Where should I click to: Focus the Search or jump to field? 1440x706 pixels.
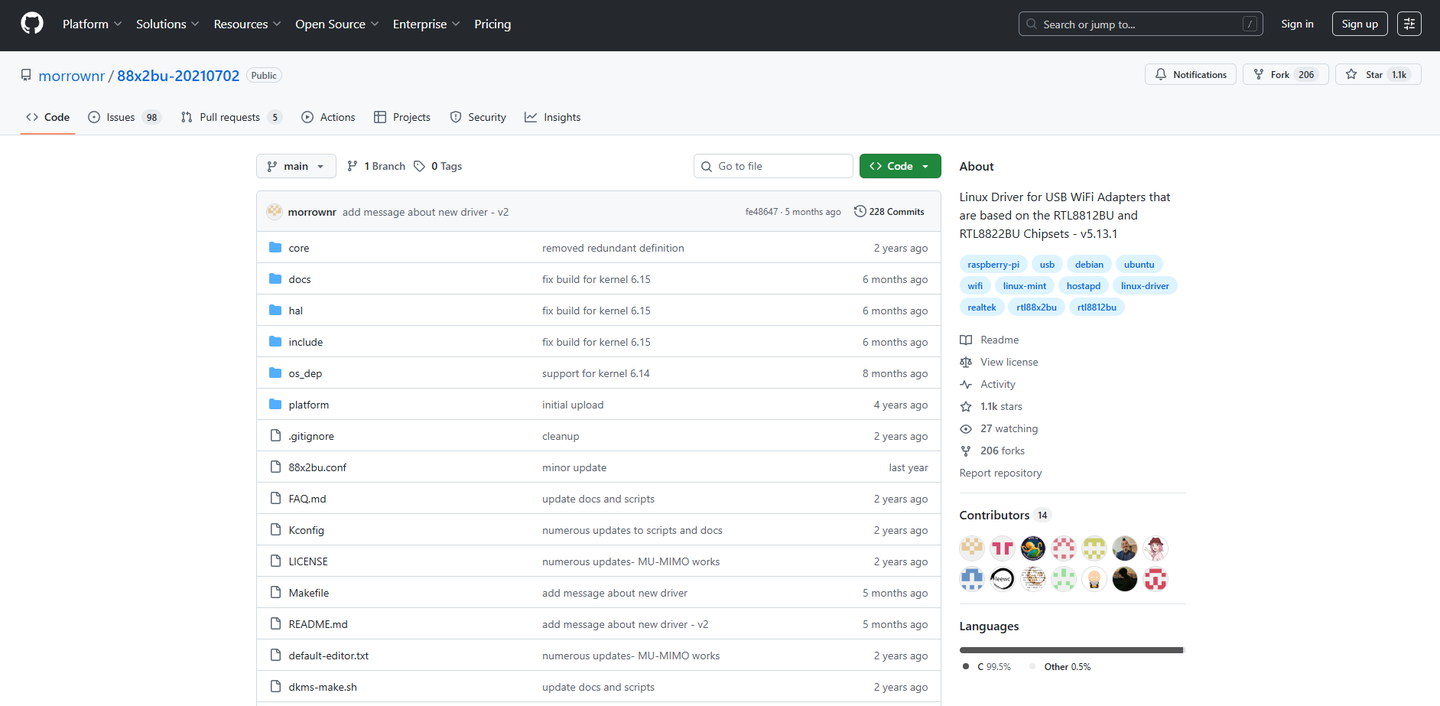(x=1141, y=24)
